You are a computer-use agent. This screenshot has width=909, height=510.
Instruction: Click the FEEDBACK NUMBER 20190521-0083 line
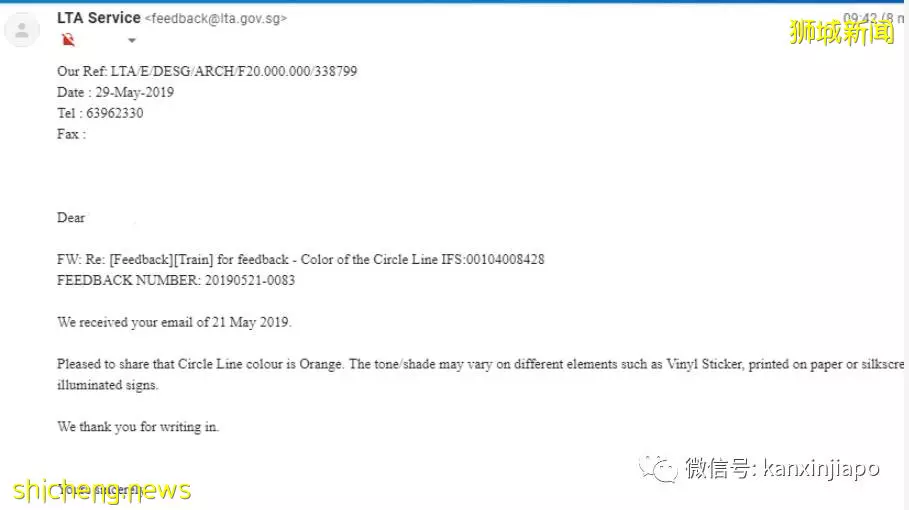click(x=176, y=280)
